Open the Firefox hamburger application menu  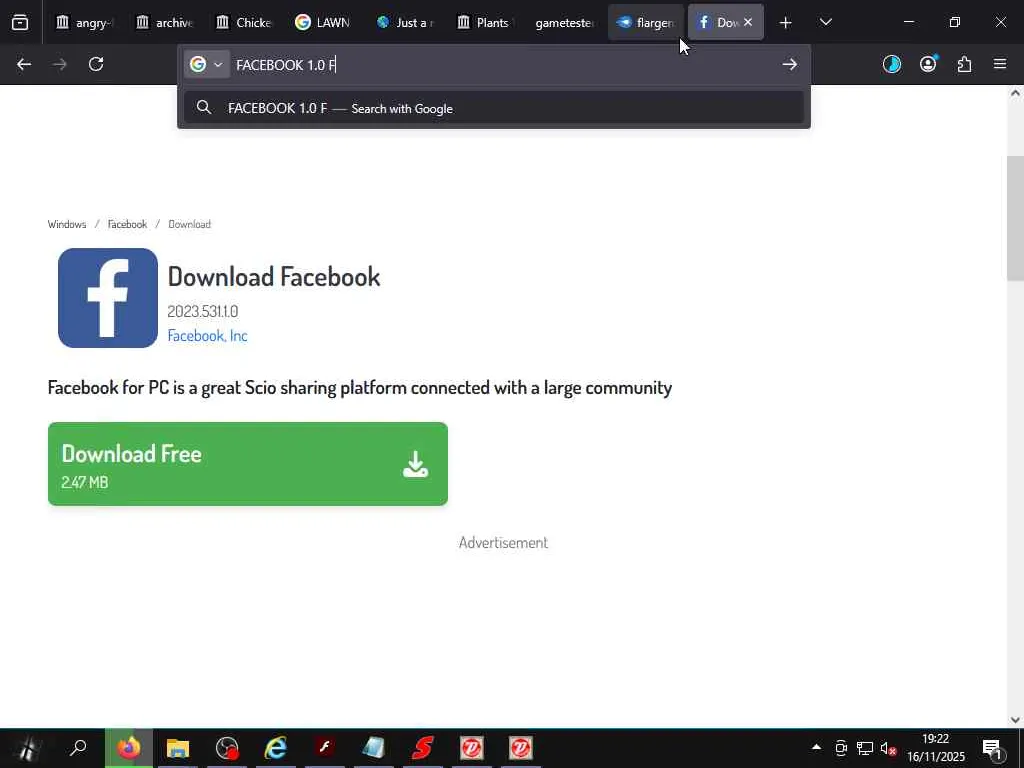point(1000,64)
